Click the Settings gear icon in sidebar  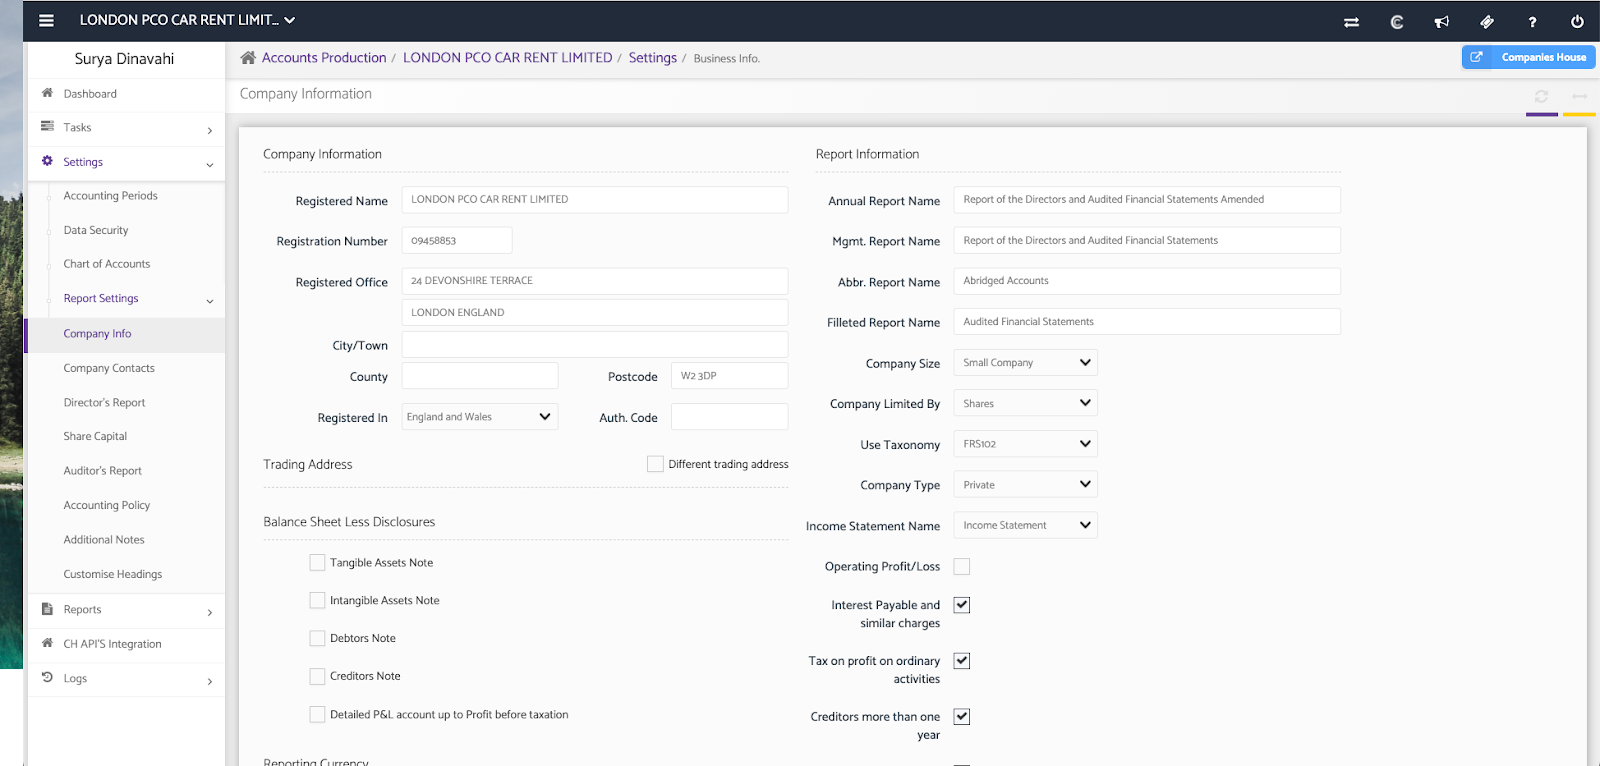tap(47, 161)
